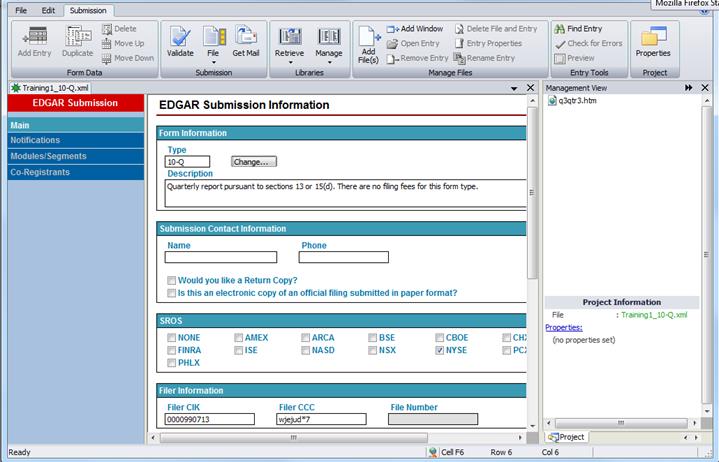
Task: Check the NONE SRO checkbox
Action: click(171, 337)
